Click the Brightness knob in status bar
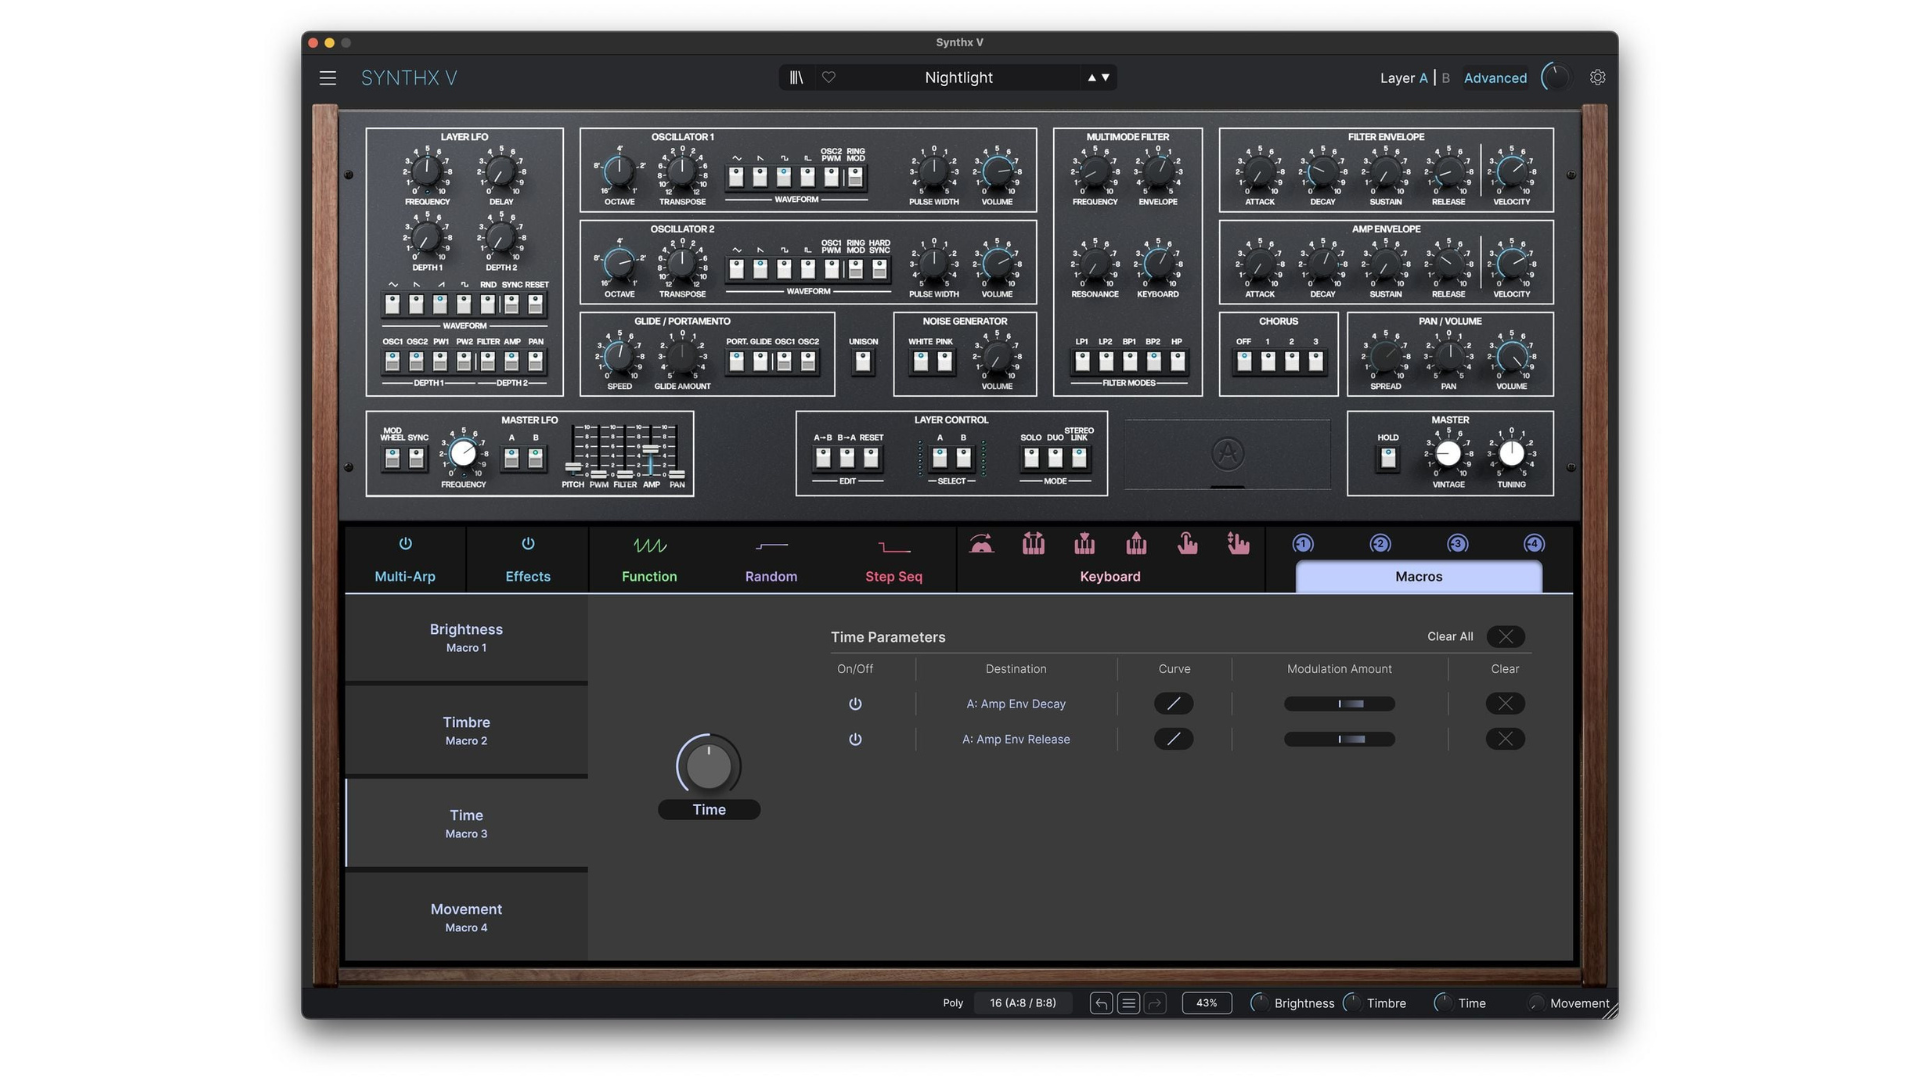The width and height of the screenshot is (1920, 1080). (1260, 1003)
